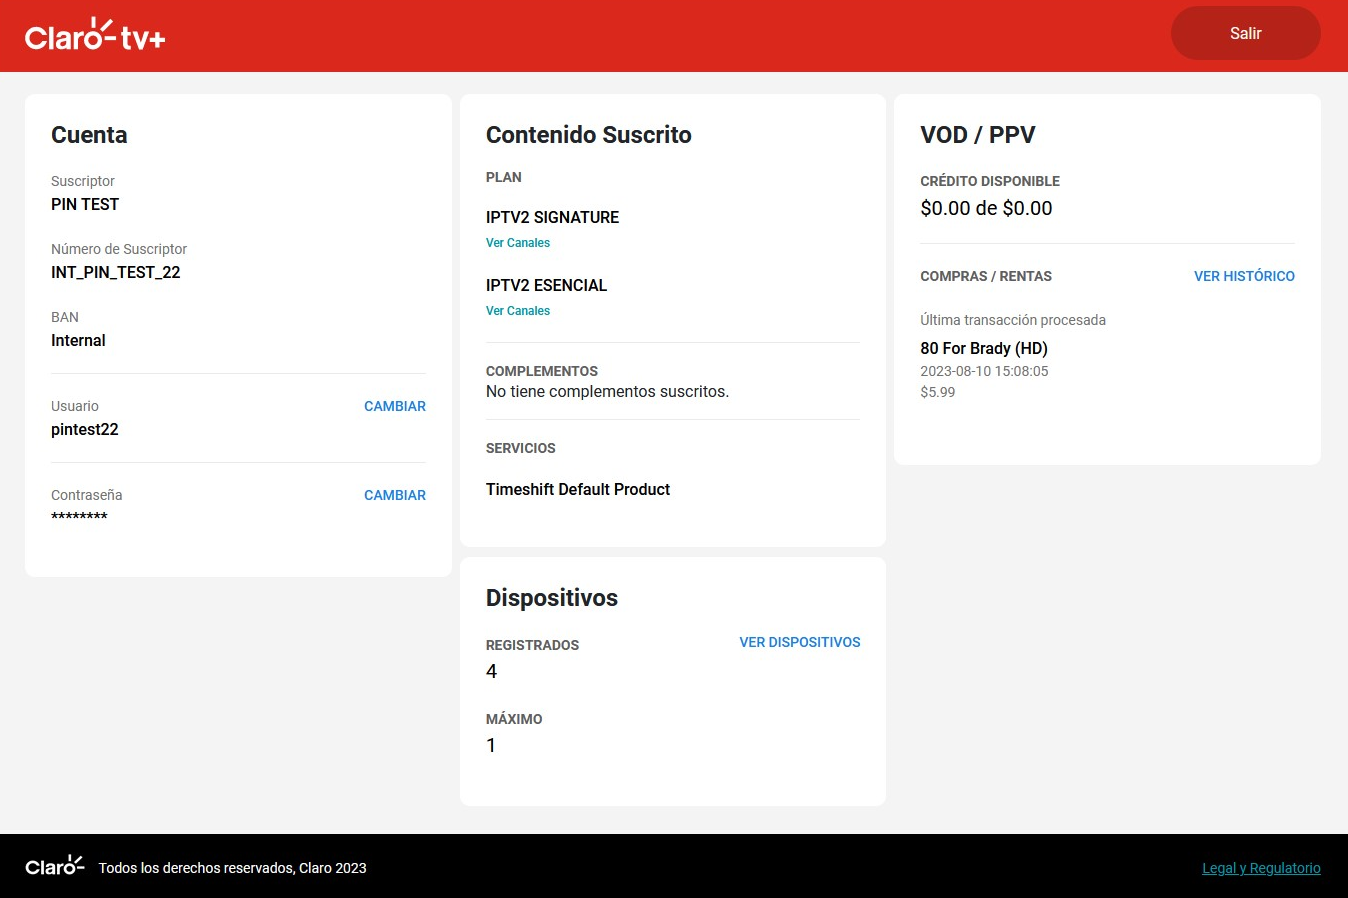The width and height of the screenshot is (1348, 898).
Task: Click the registered devices count 4
Action: pos(491,671)
